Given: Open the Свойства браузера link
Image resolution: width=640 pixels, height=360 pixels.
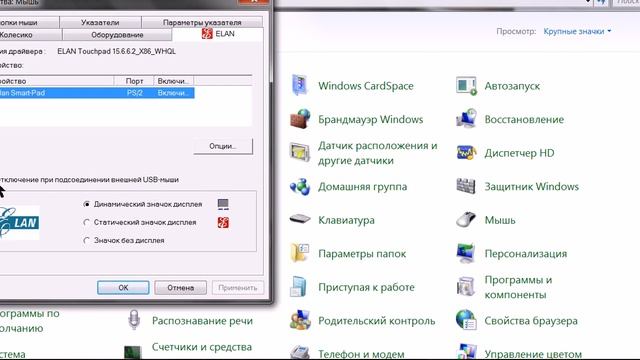Looking at the screenshot, I should coord(531,321).
